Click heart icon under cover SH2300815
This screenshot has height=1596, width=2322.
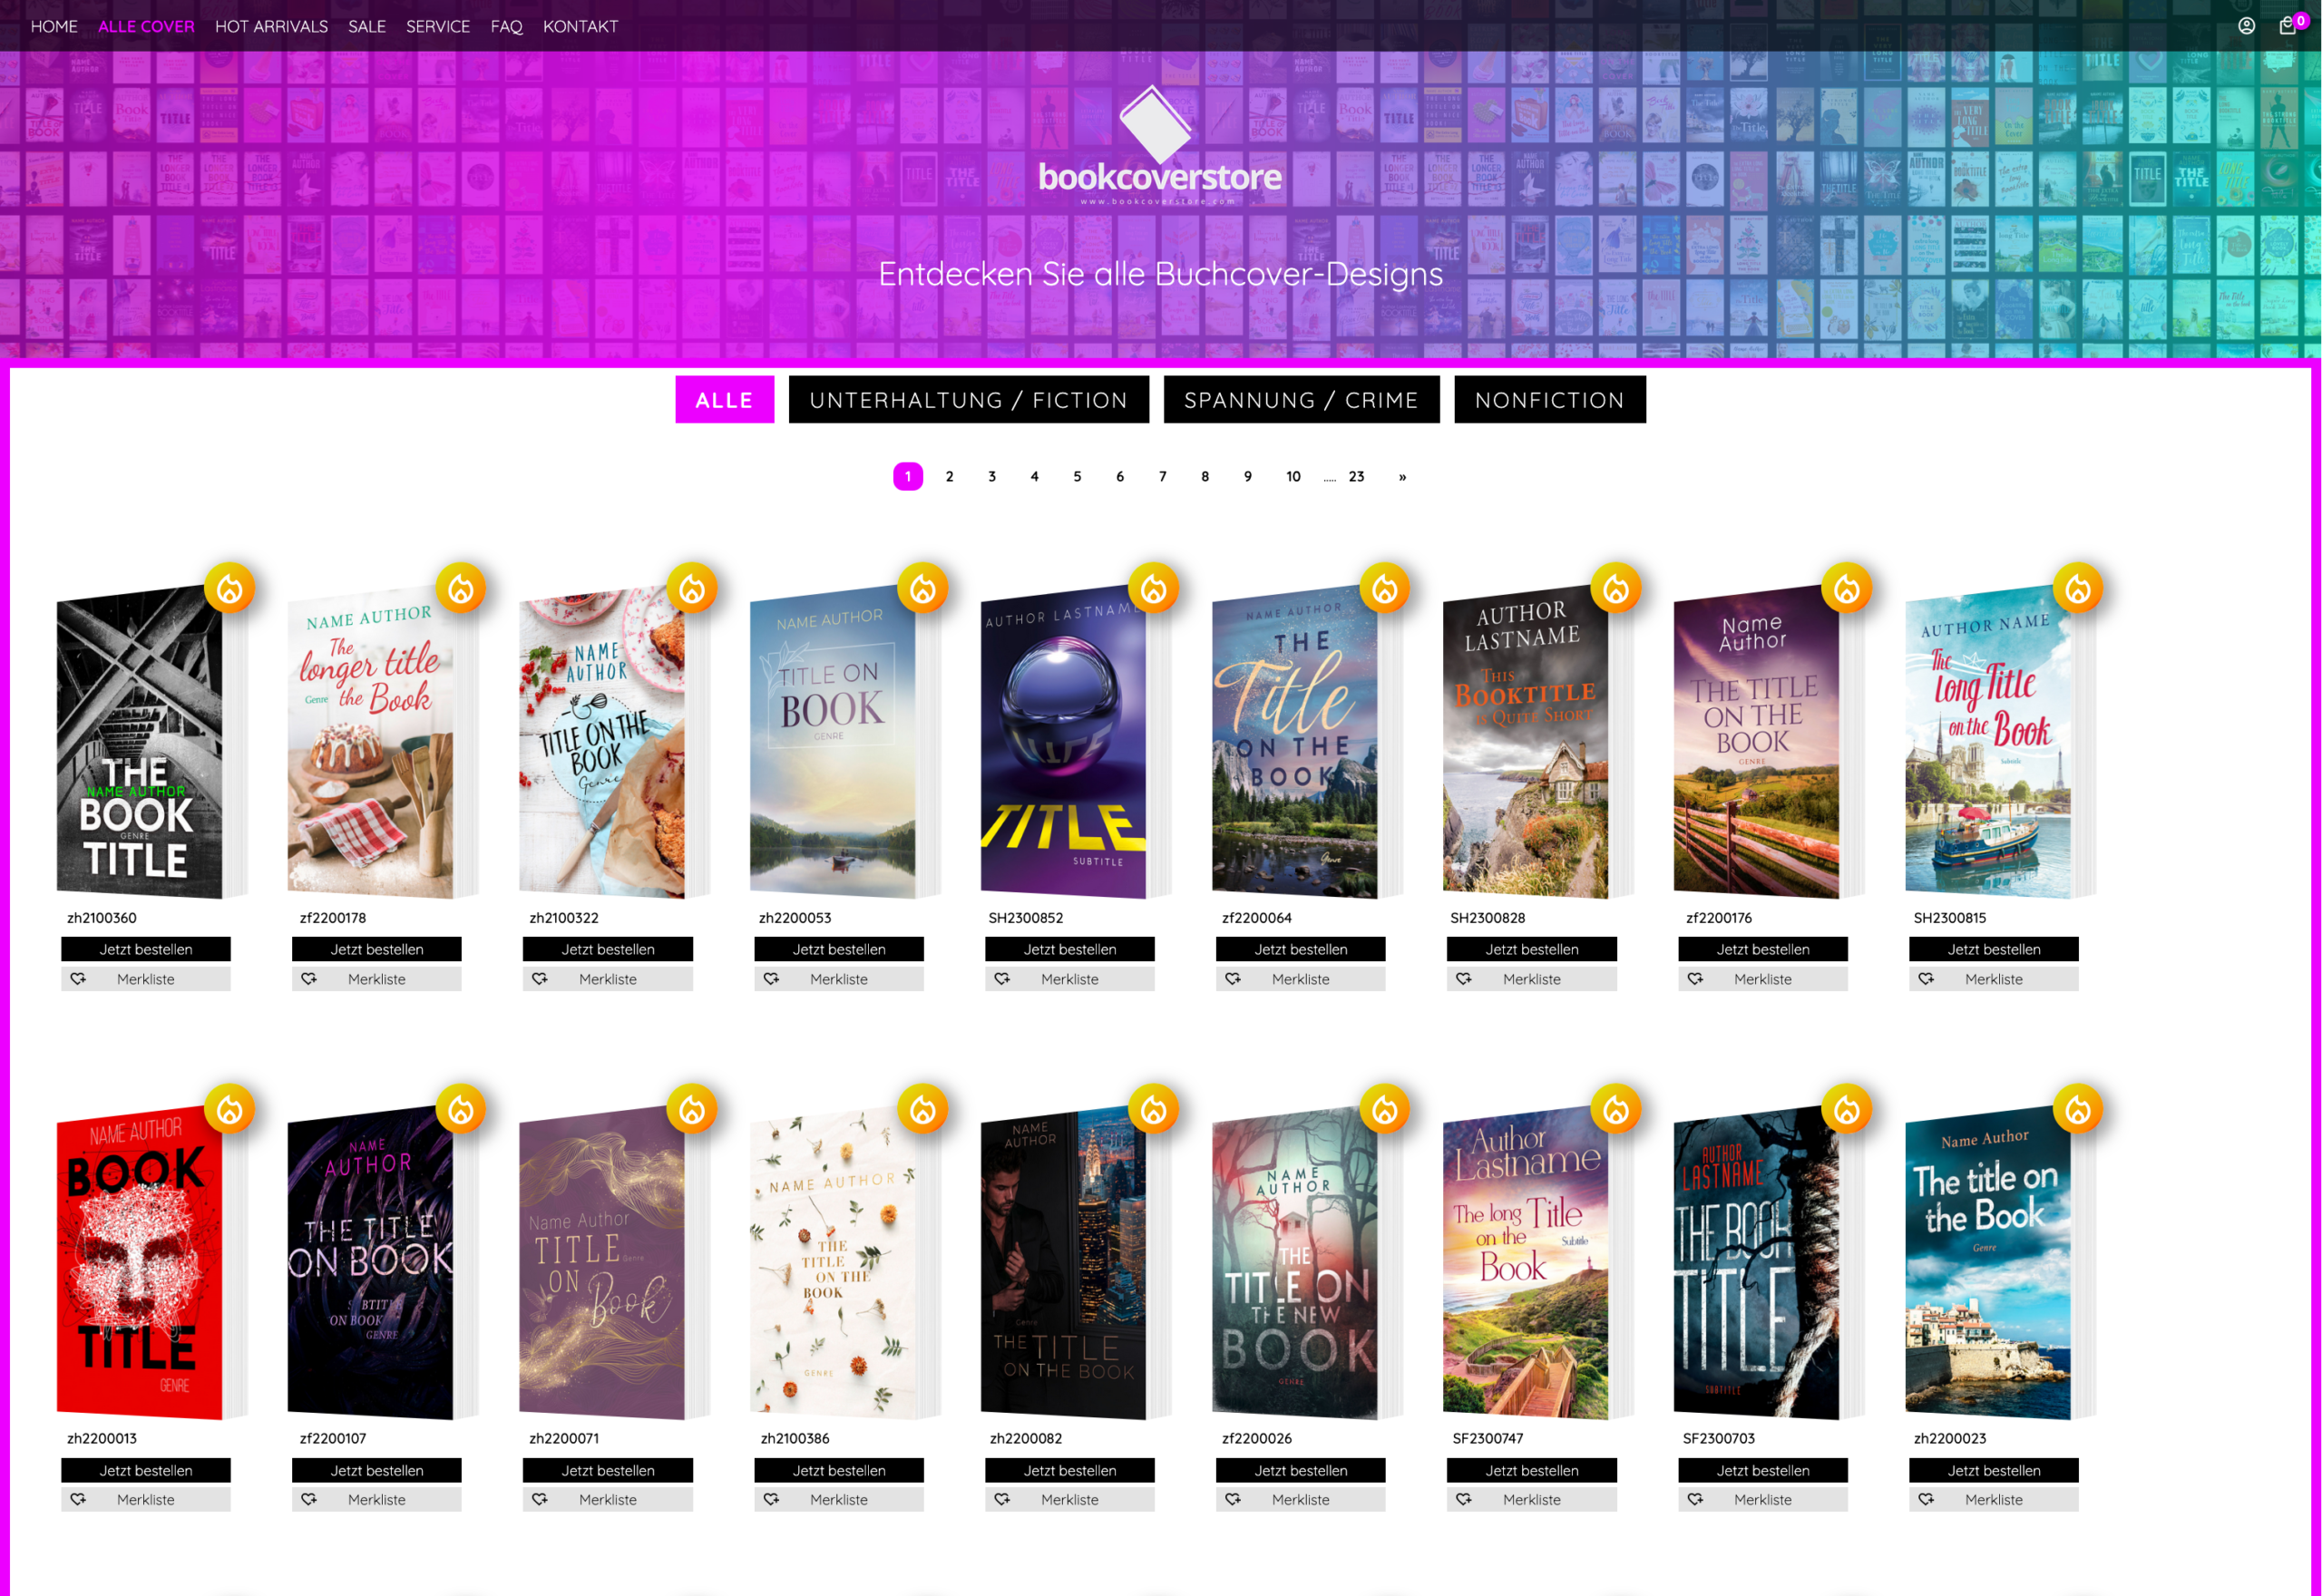click(x=1926, y=979)
